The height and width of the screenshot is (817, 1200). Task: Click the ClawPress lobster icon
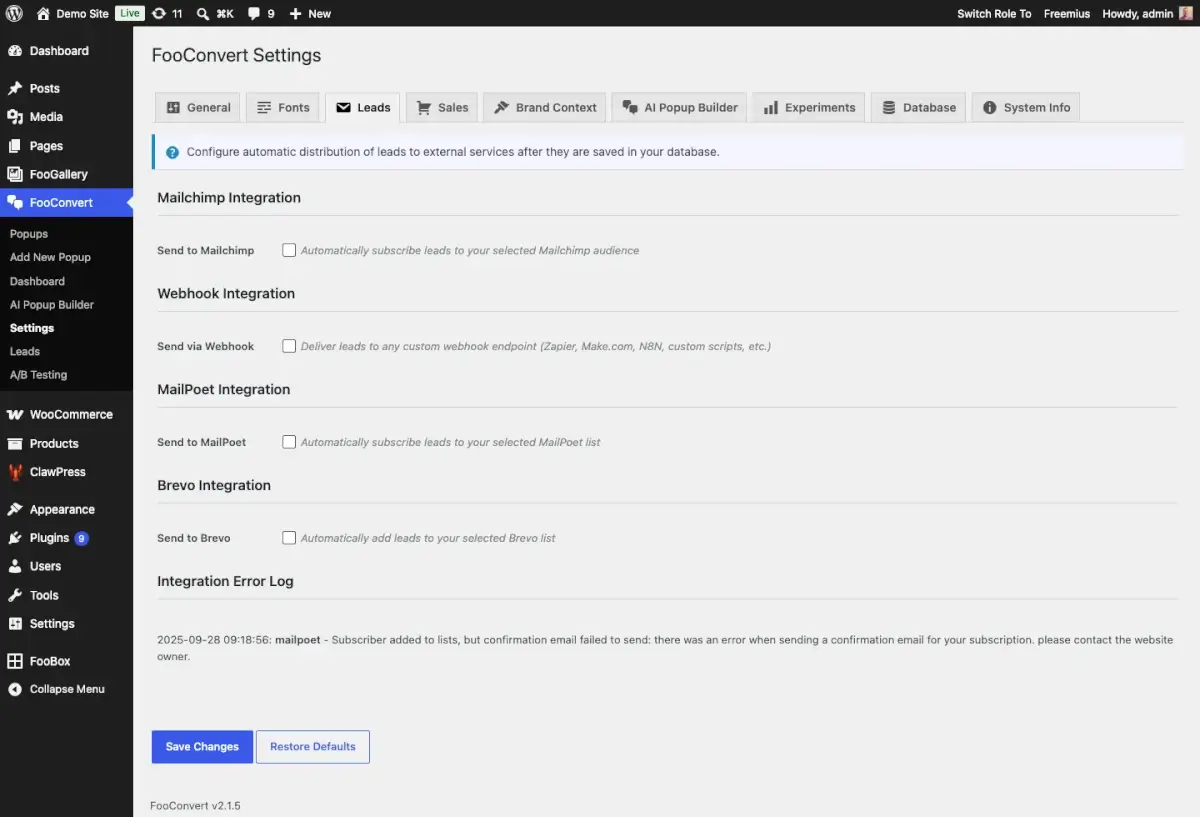coord(15,472)
